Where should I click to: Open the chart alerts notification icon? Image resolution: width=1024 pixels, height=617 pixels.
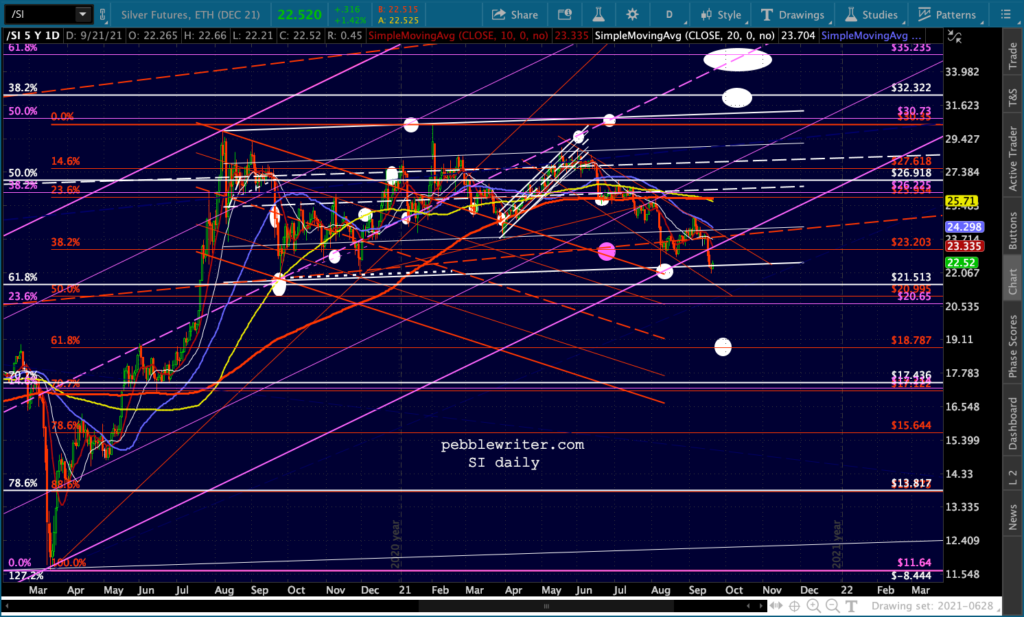click(565, 14)
